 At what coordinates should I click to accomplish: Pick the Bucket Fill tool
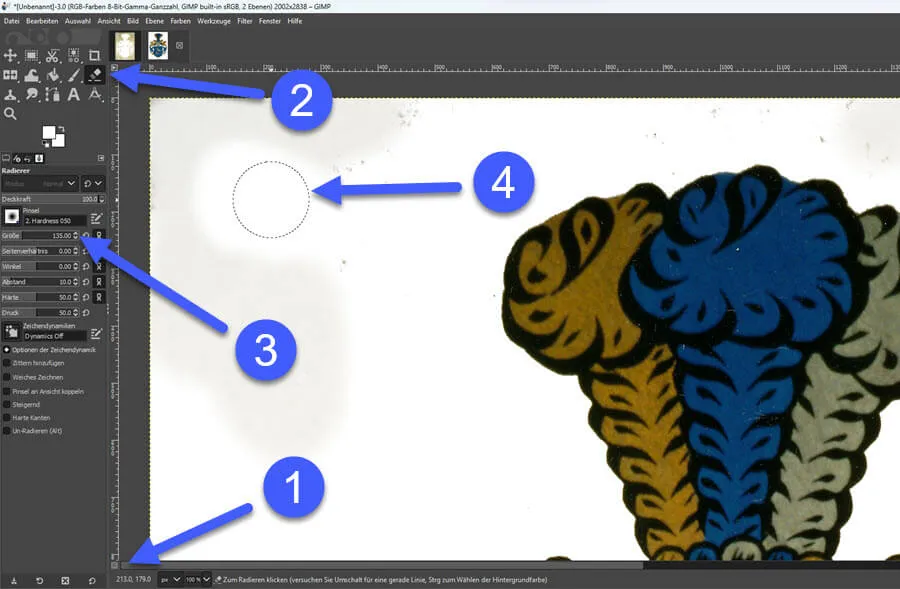(53, 75)
